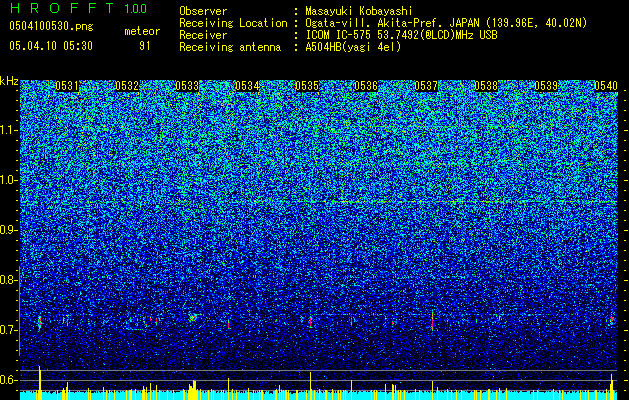Click the 0536 time marker

366,86
